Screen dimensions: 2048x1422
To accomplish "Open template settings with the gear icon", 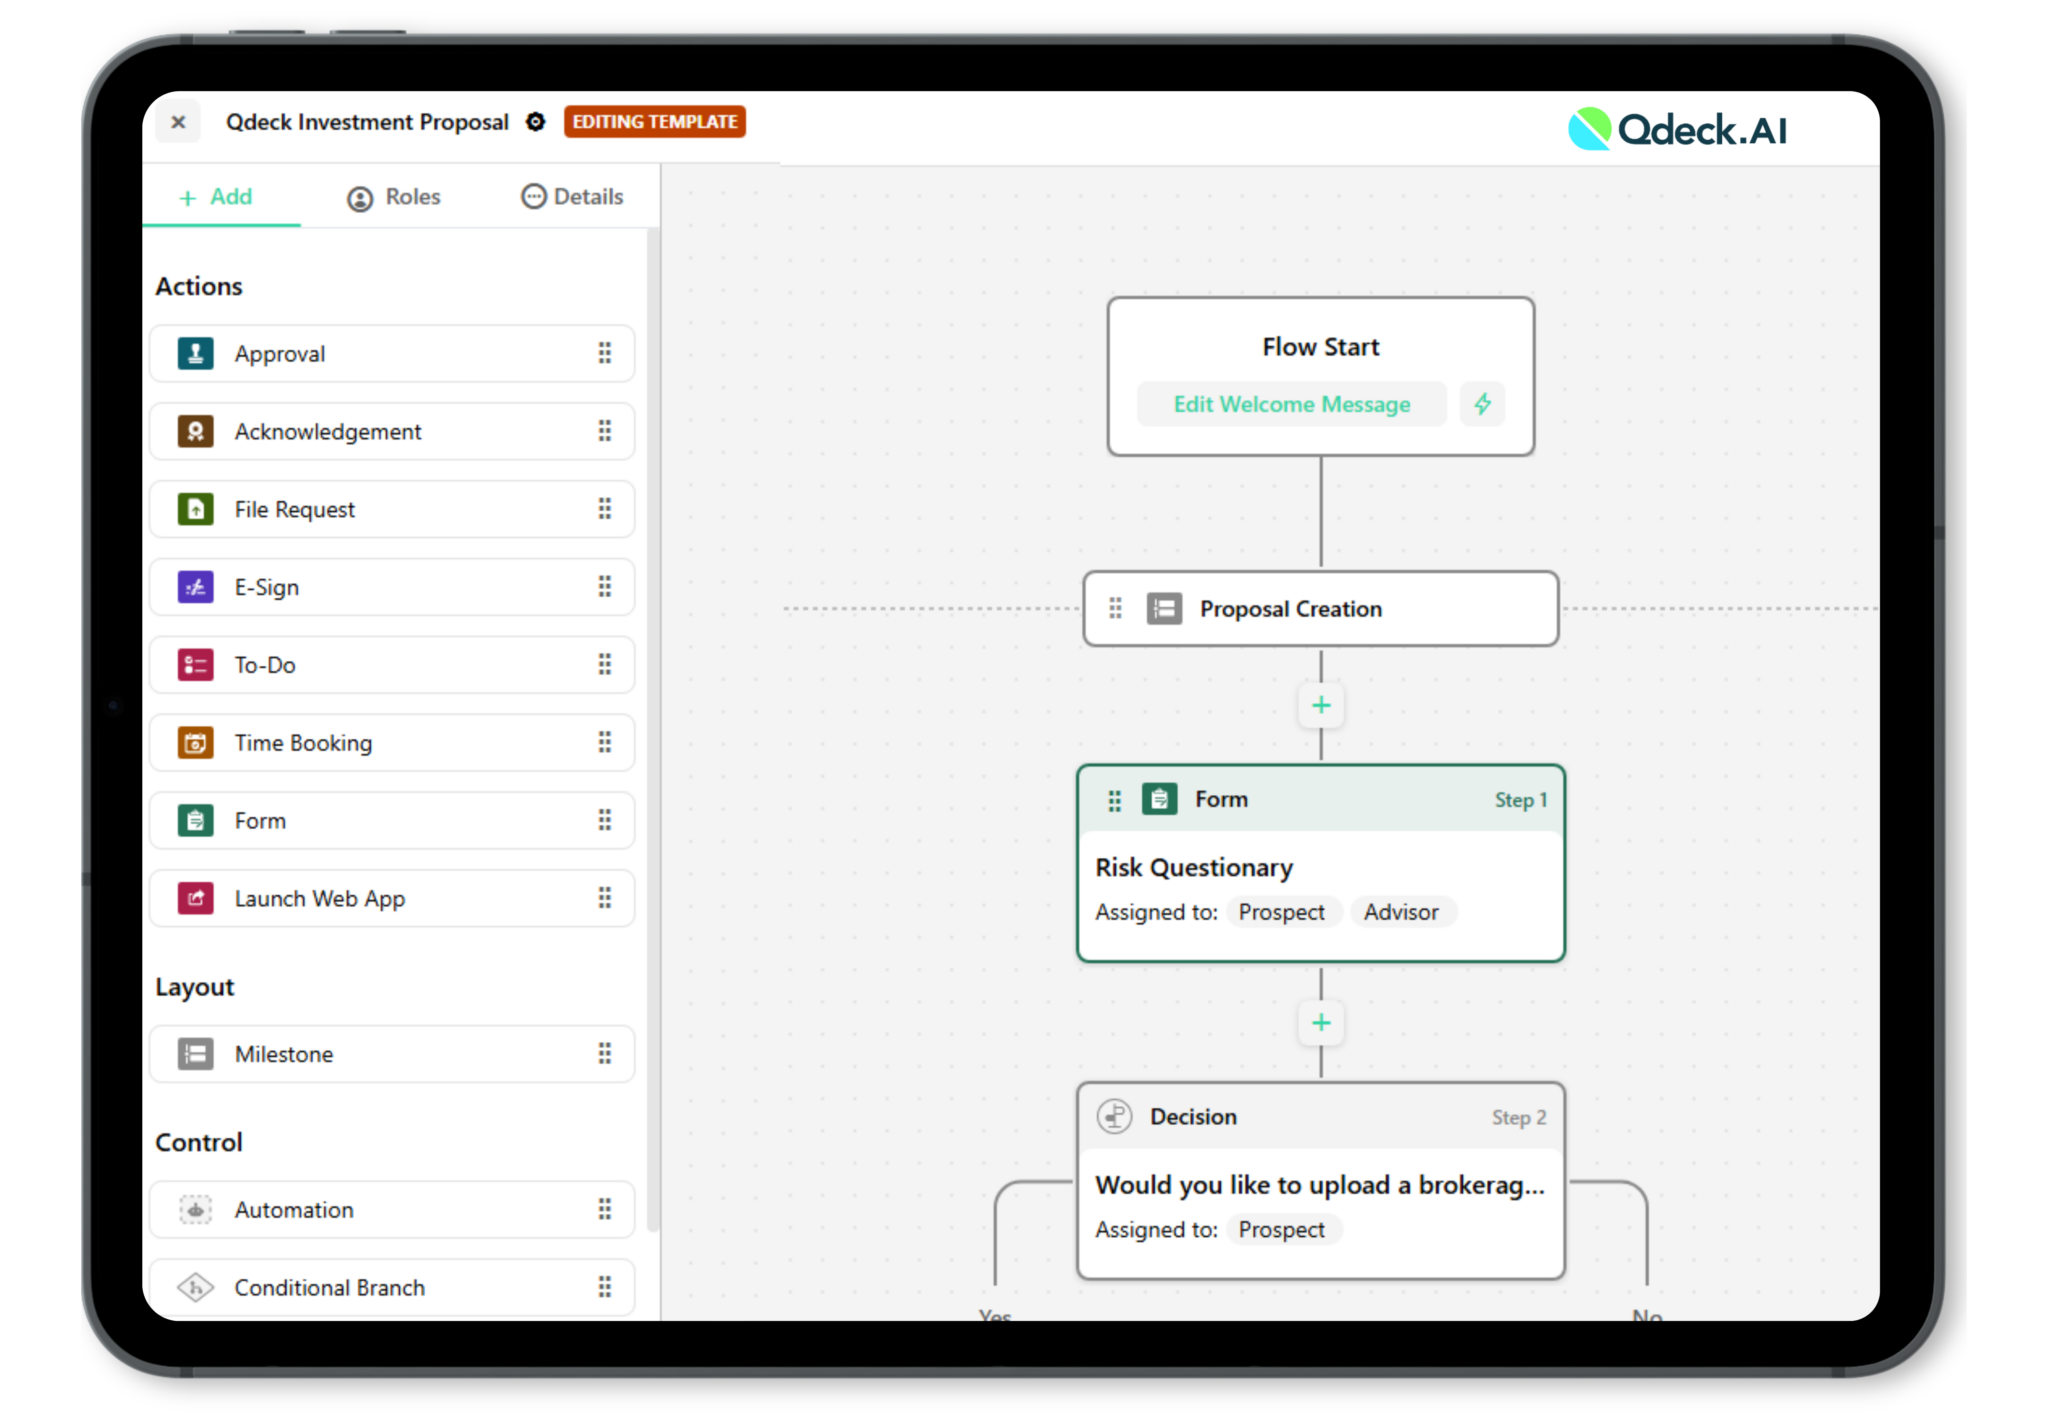I will point(537,121).
